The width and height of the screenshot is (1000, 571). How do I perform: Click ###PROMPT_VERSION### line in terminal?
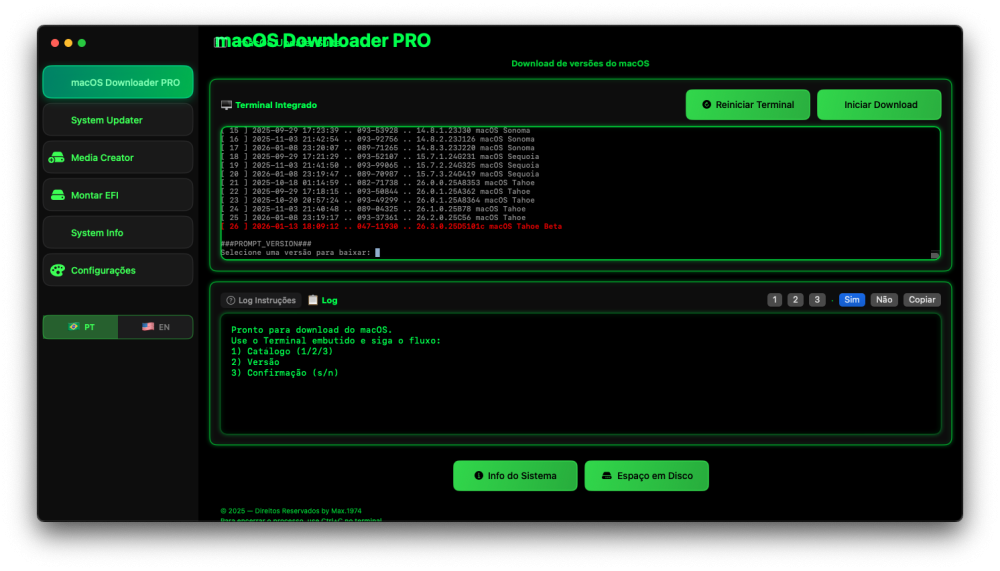point(266,244)
